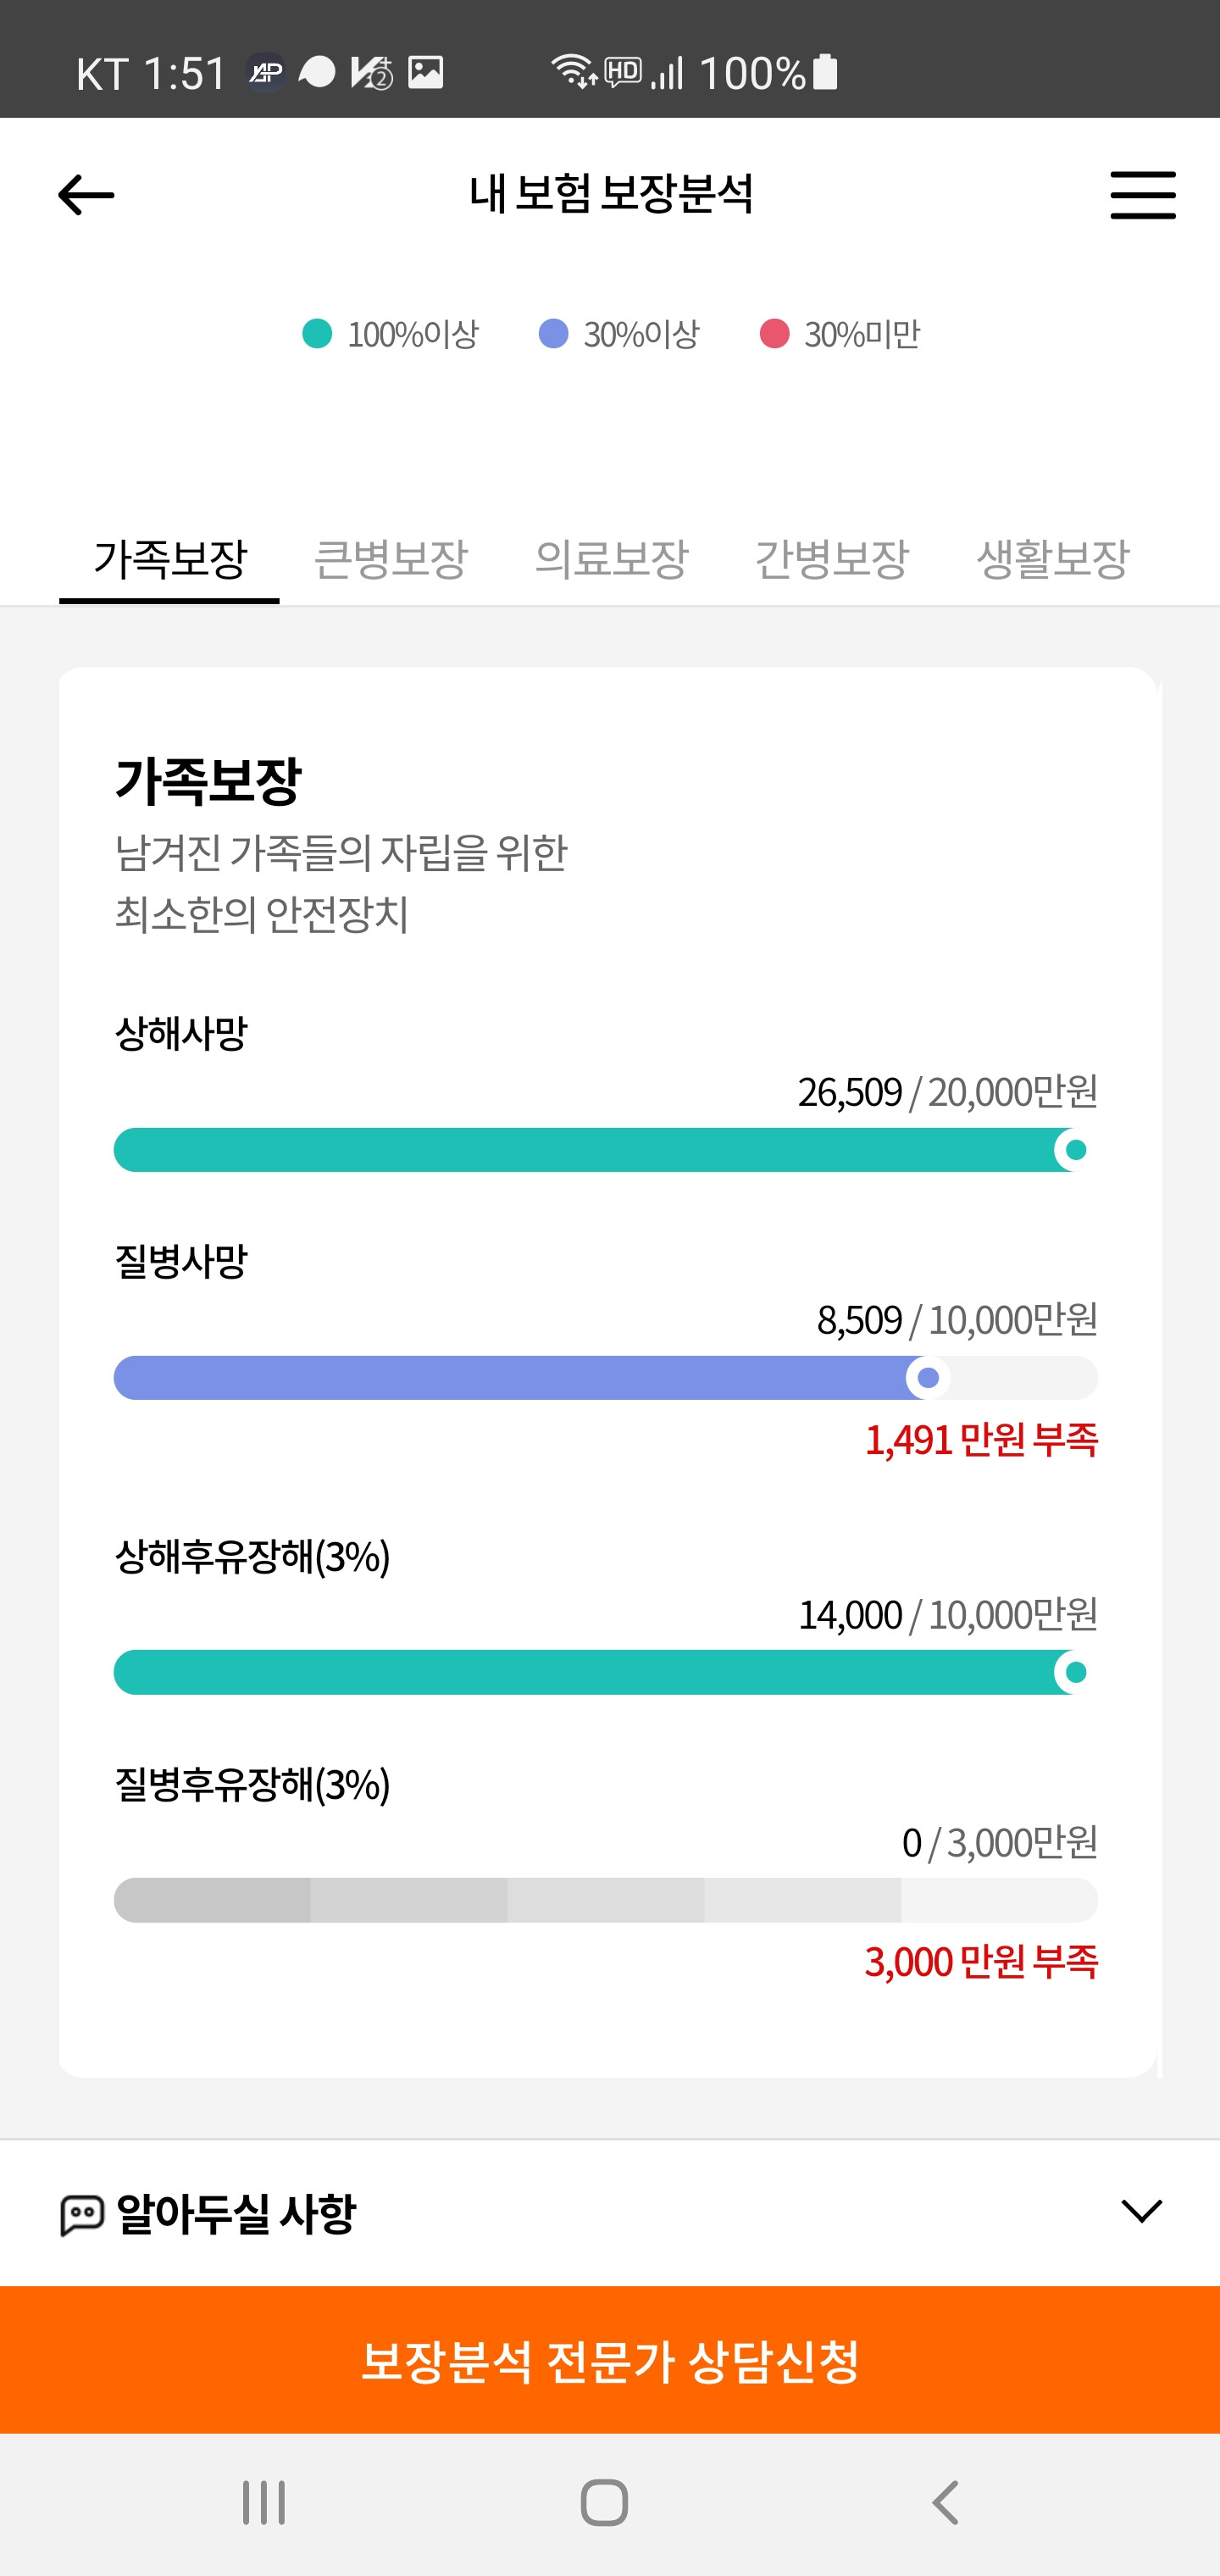Tap the Android back navigation button
This screenshot has width=1220, height=2576.
946,2503
